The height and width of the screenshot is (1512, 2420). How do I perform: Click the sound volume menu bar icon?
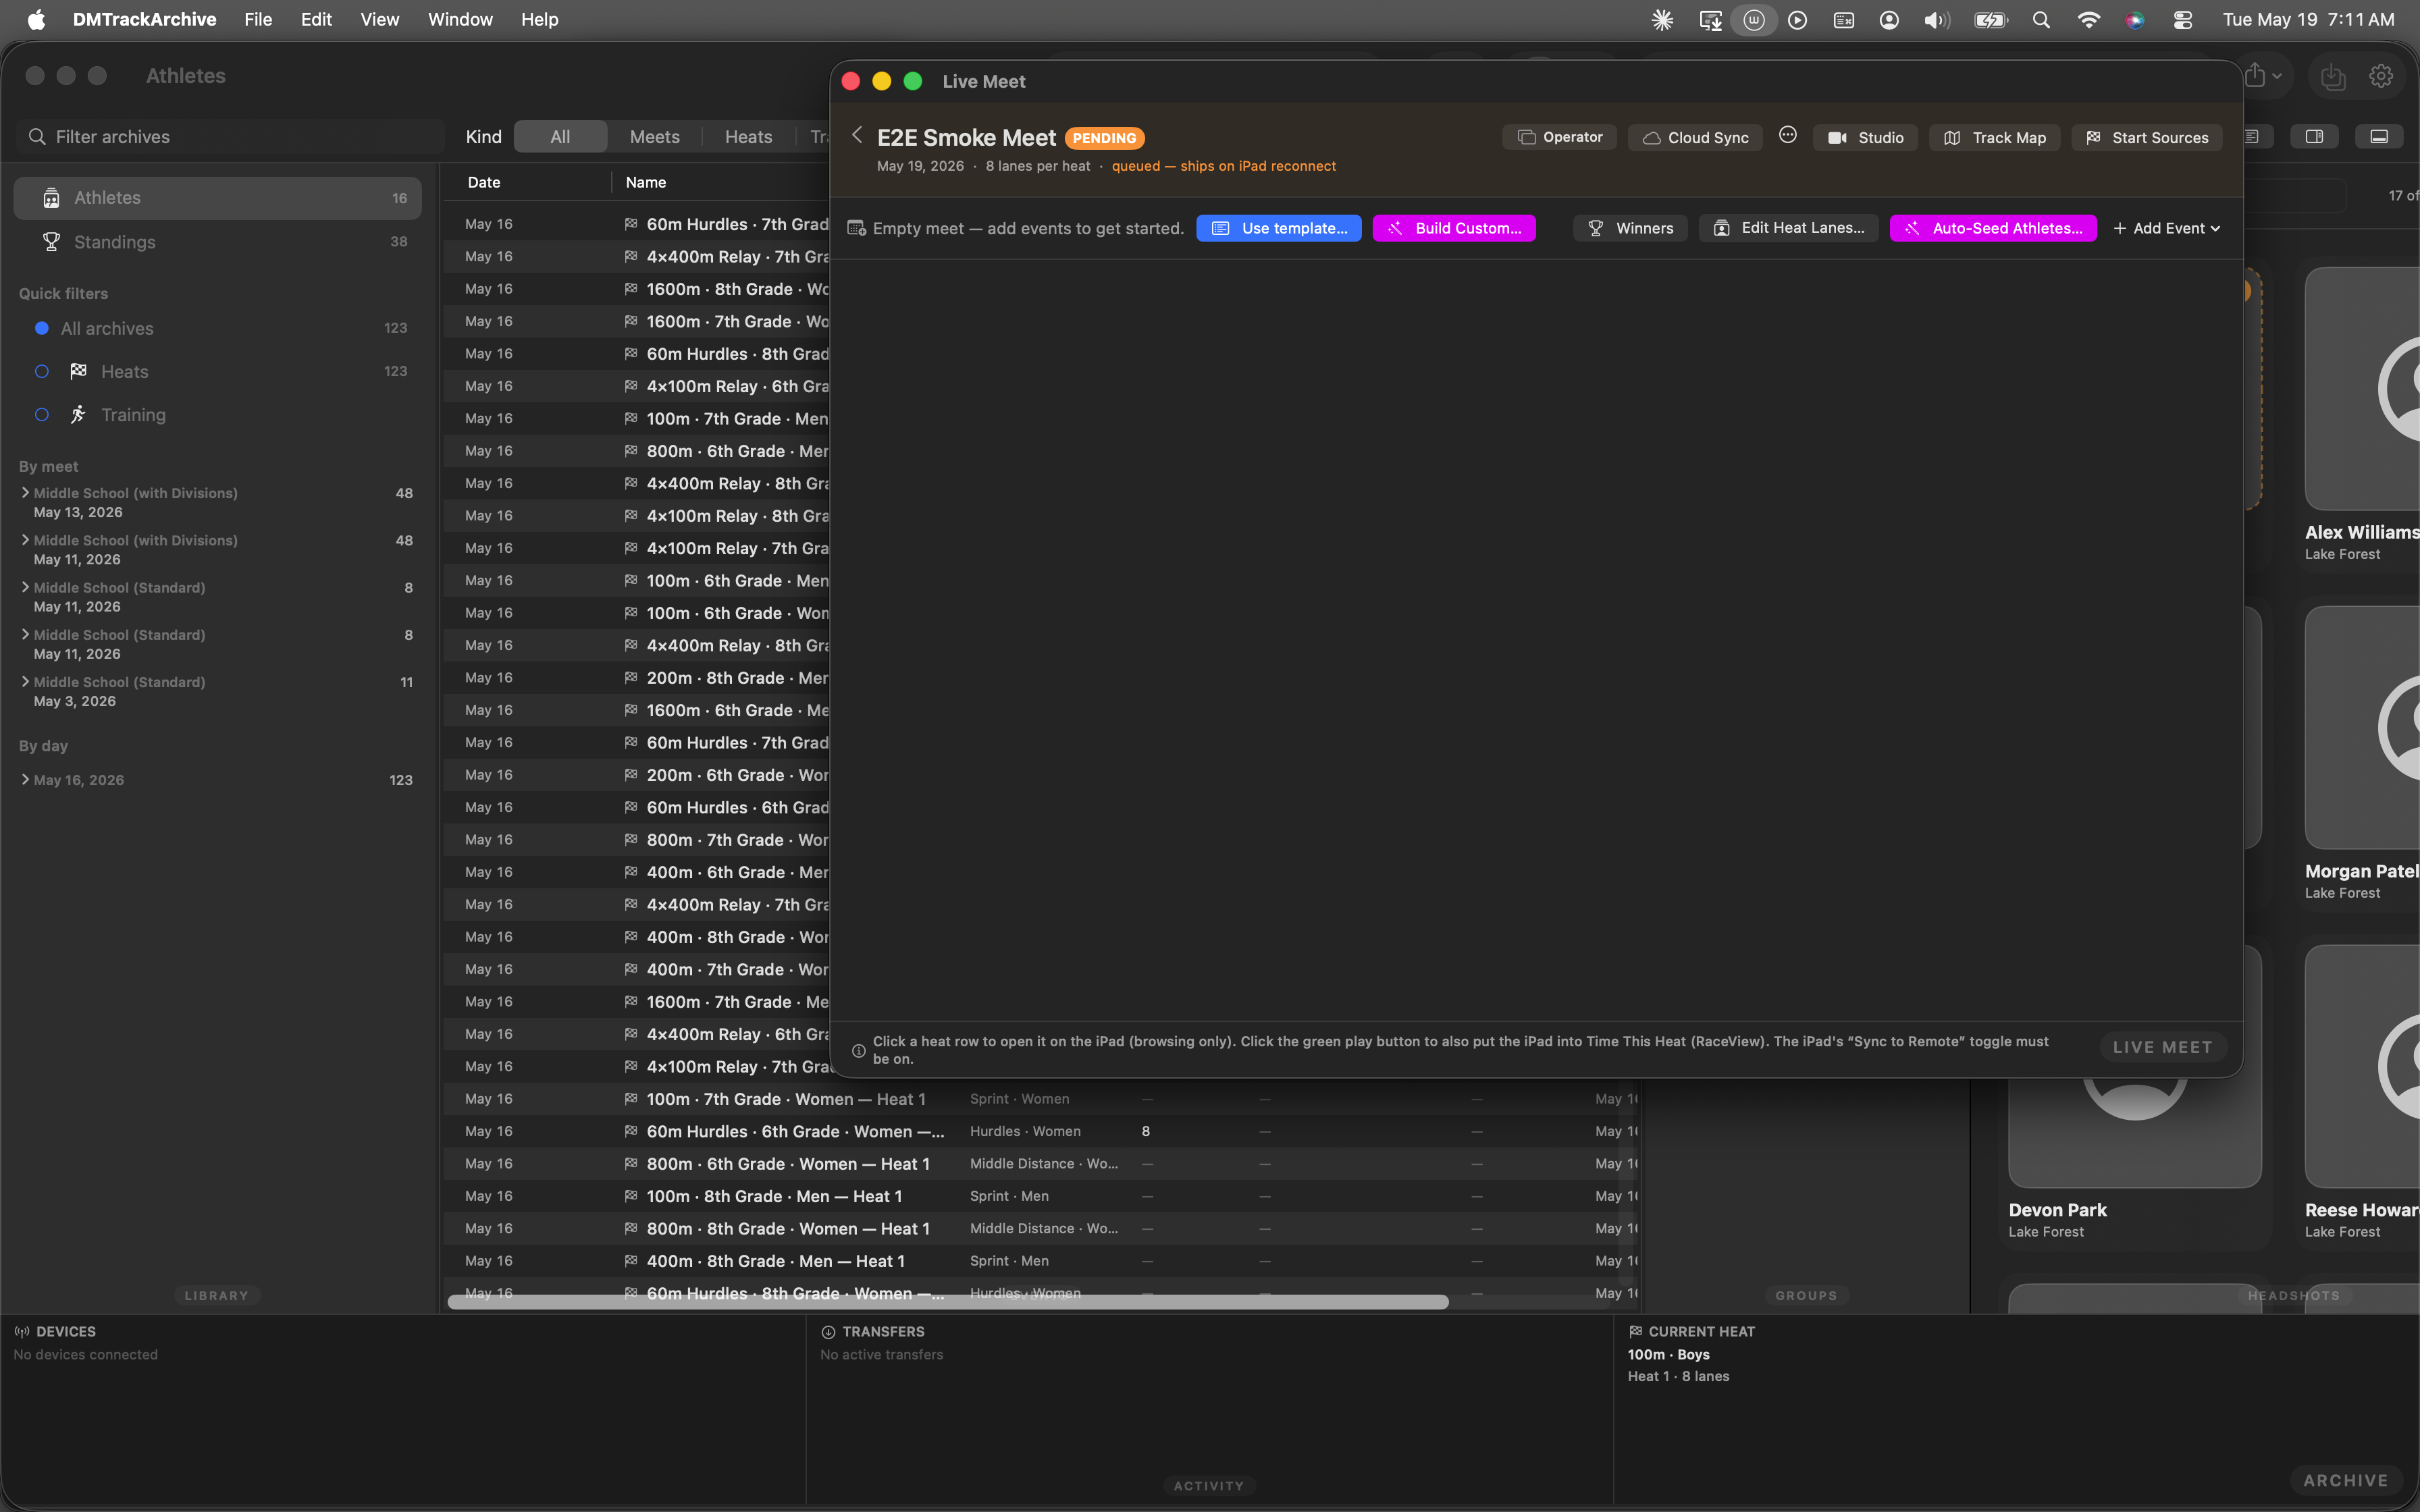click(1937, 20)
